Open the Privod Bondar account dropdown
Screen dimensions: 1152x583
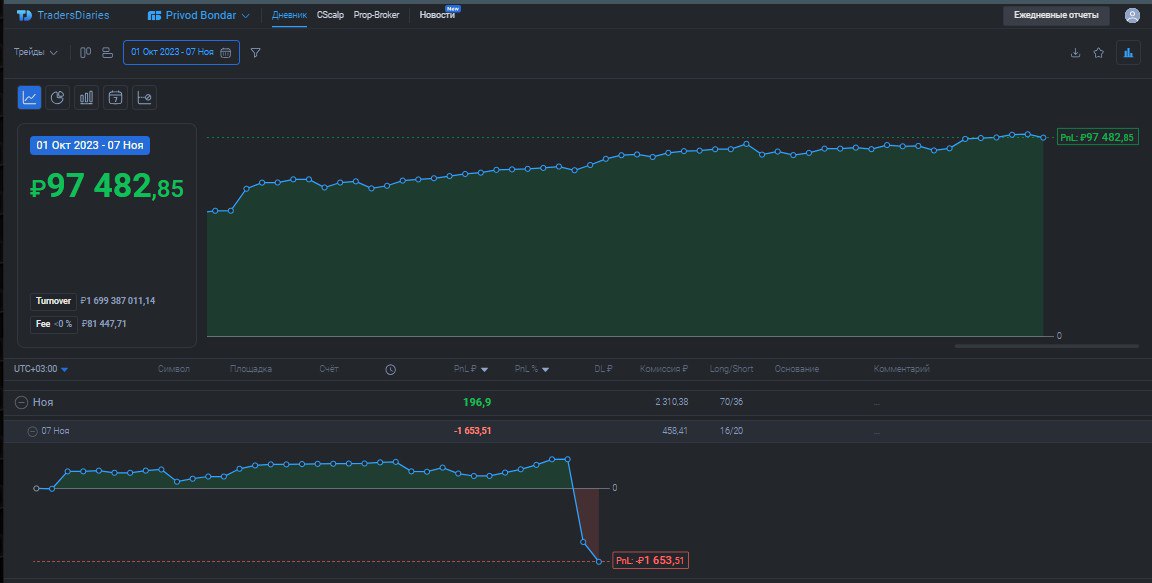(199, 15)
